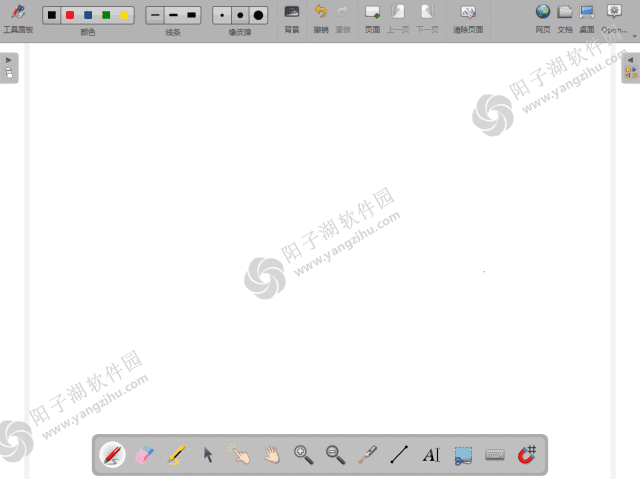Select the red pen tool
Screen dimensions: 640x479
tap(112, 455)
